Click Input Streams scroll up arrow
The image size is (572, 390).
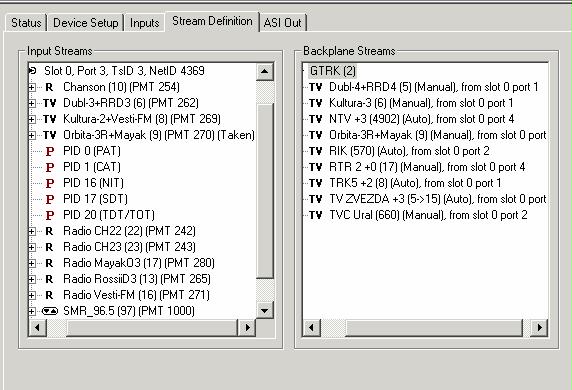(x=265, y=72)
